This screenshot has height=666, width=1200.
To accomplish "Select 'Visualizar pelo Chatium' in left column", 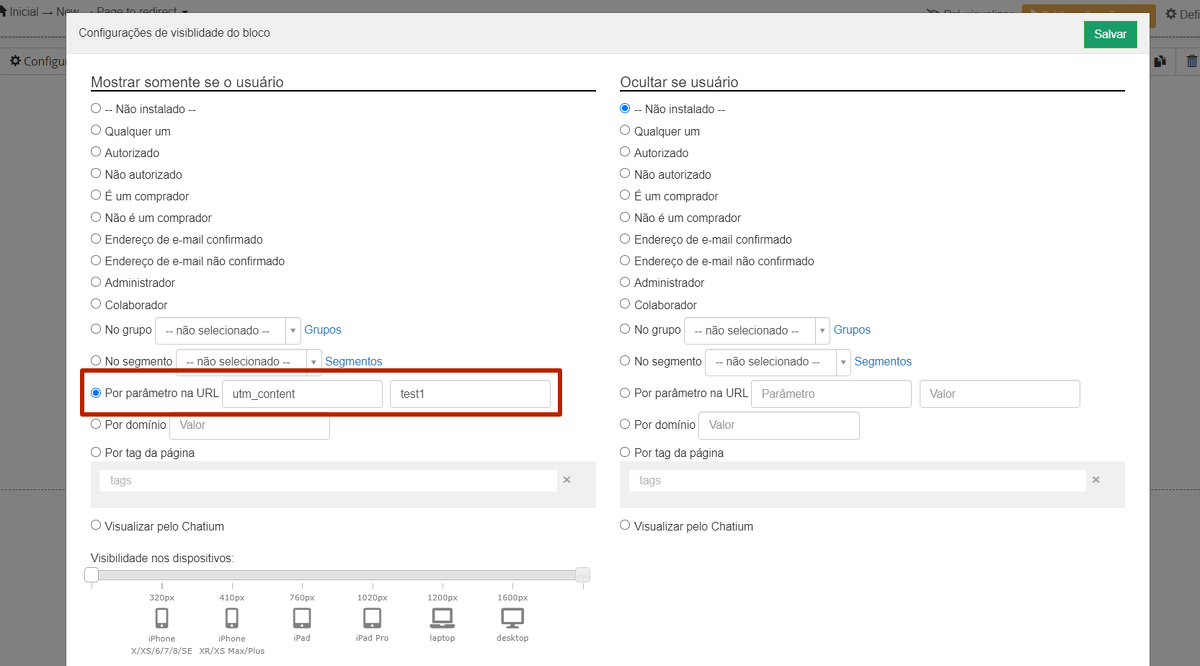I will pyautogui.click(x=96, y=526).
